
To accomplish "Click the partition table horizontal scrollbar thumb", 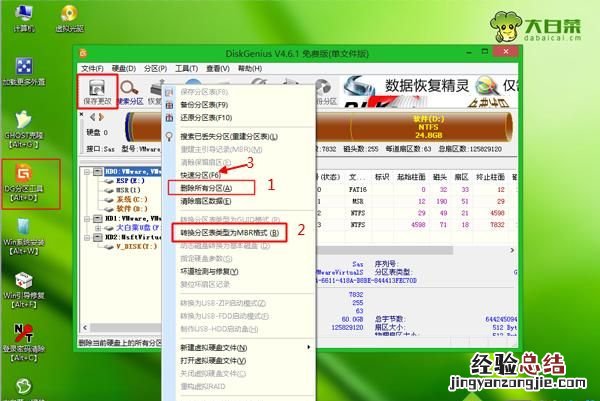I will (x=385, y=250).
